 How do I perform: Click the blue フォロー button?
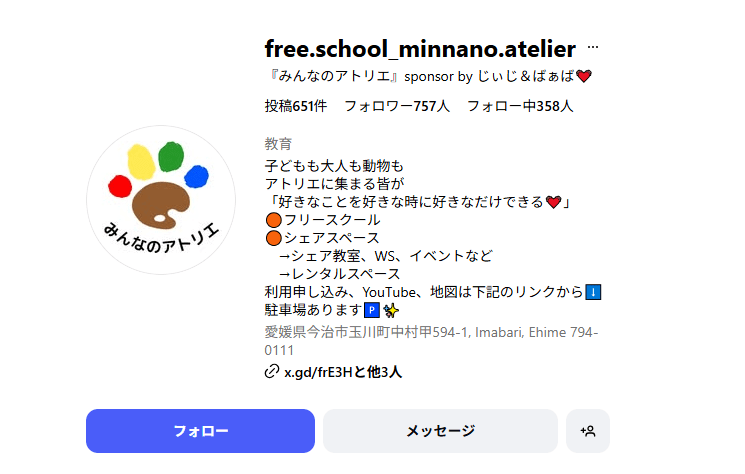(200, 431)
